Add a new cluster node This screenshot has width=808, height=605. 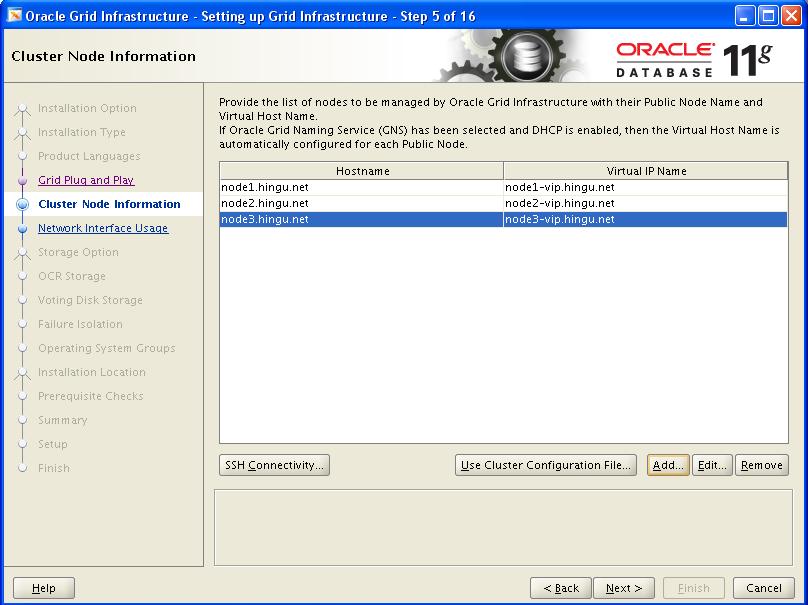click(667, 465)
